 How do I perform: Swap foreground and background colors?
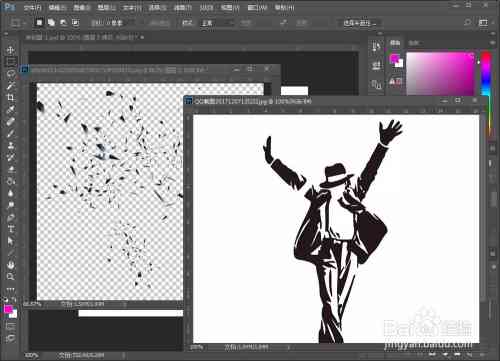(x=15, y=300)
